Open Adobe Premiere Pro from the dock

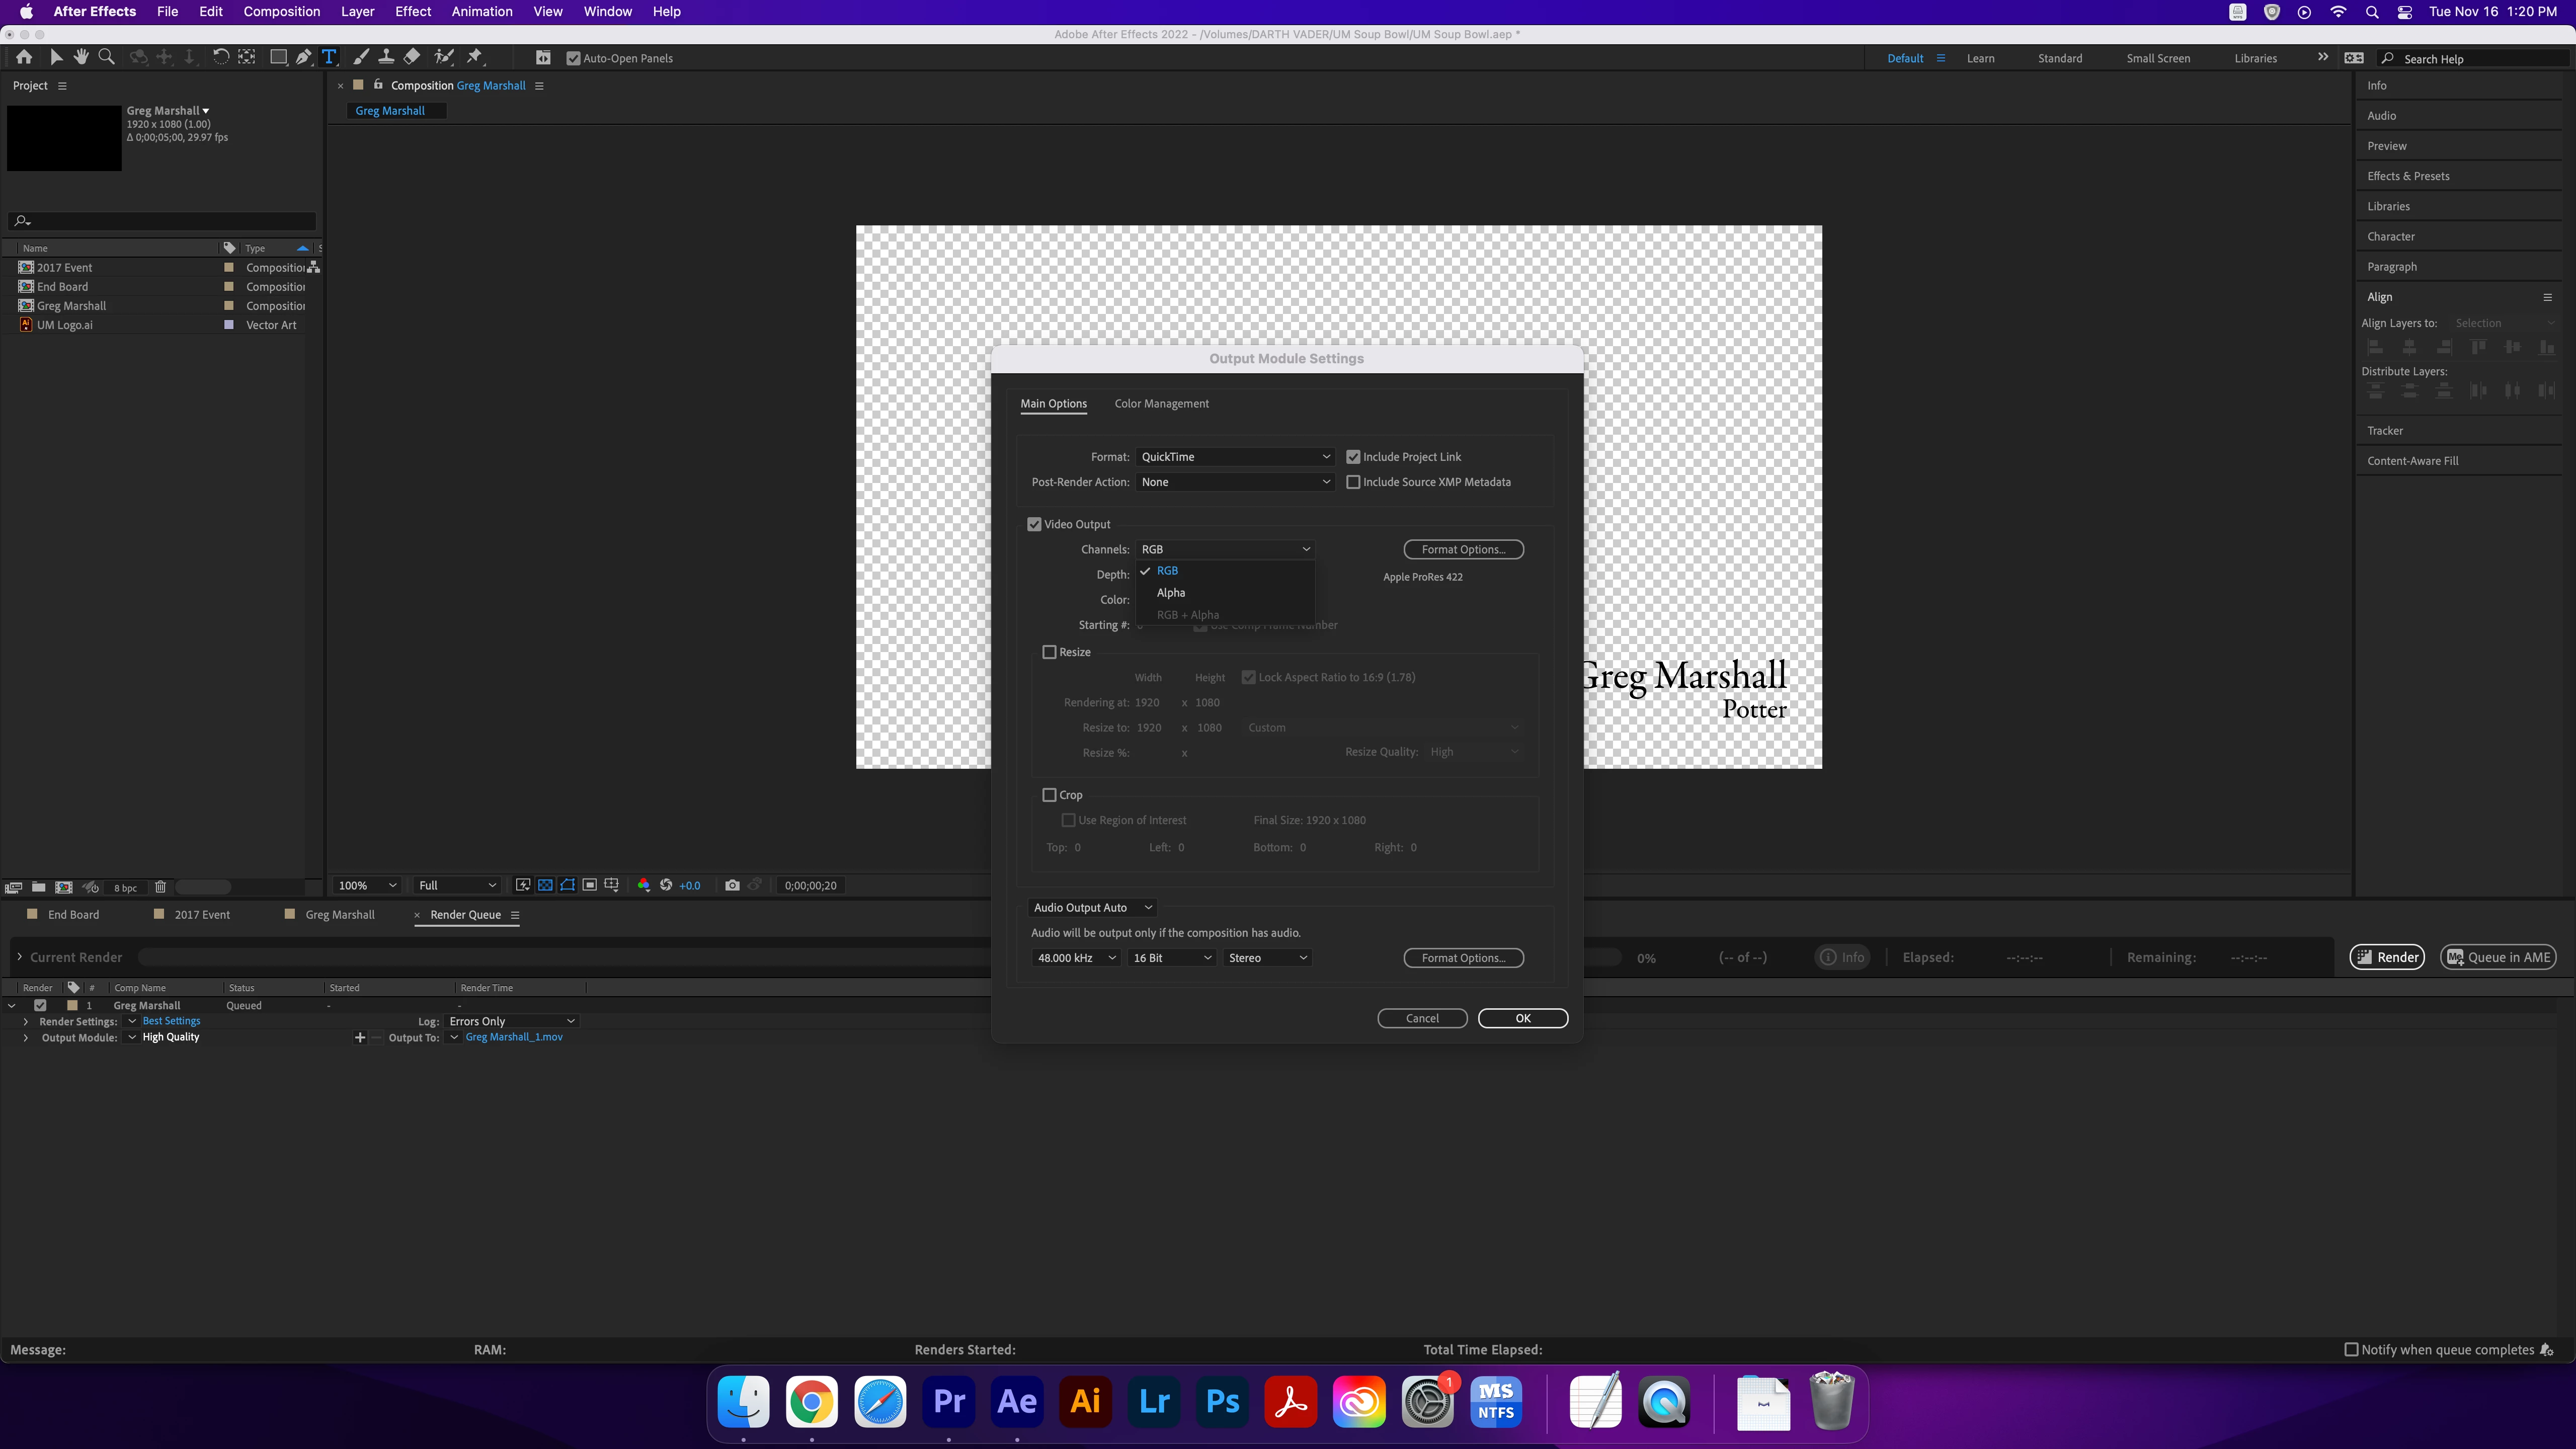[x=948, y=1401]
